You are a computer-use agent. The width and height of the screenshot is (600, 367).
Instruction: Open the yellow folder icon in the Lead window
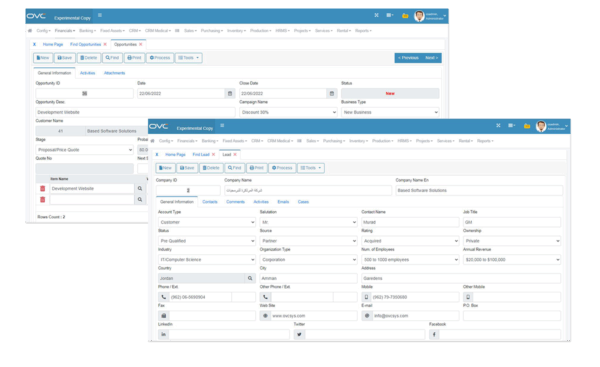point(527,126)
